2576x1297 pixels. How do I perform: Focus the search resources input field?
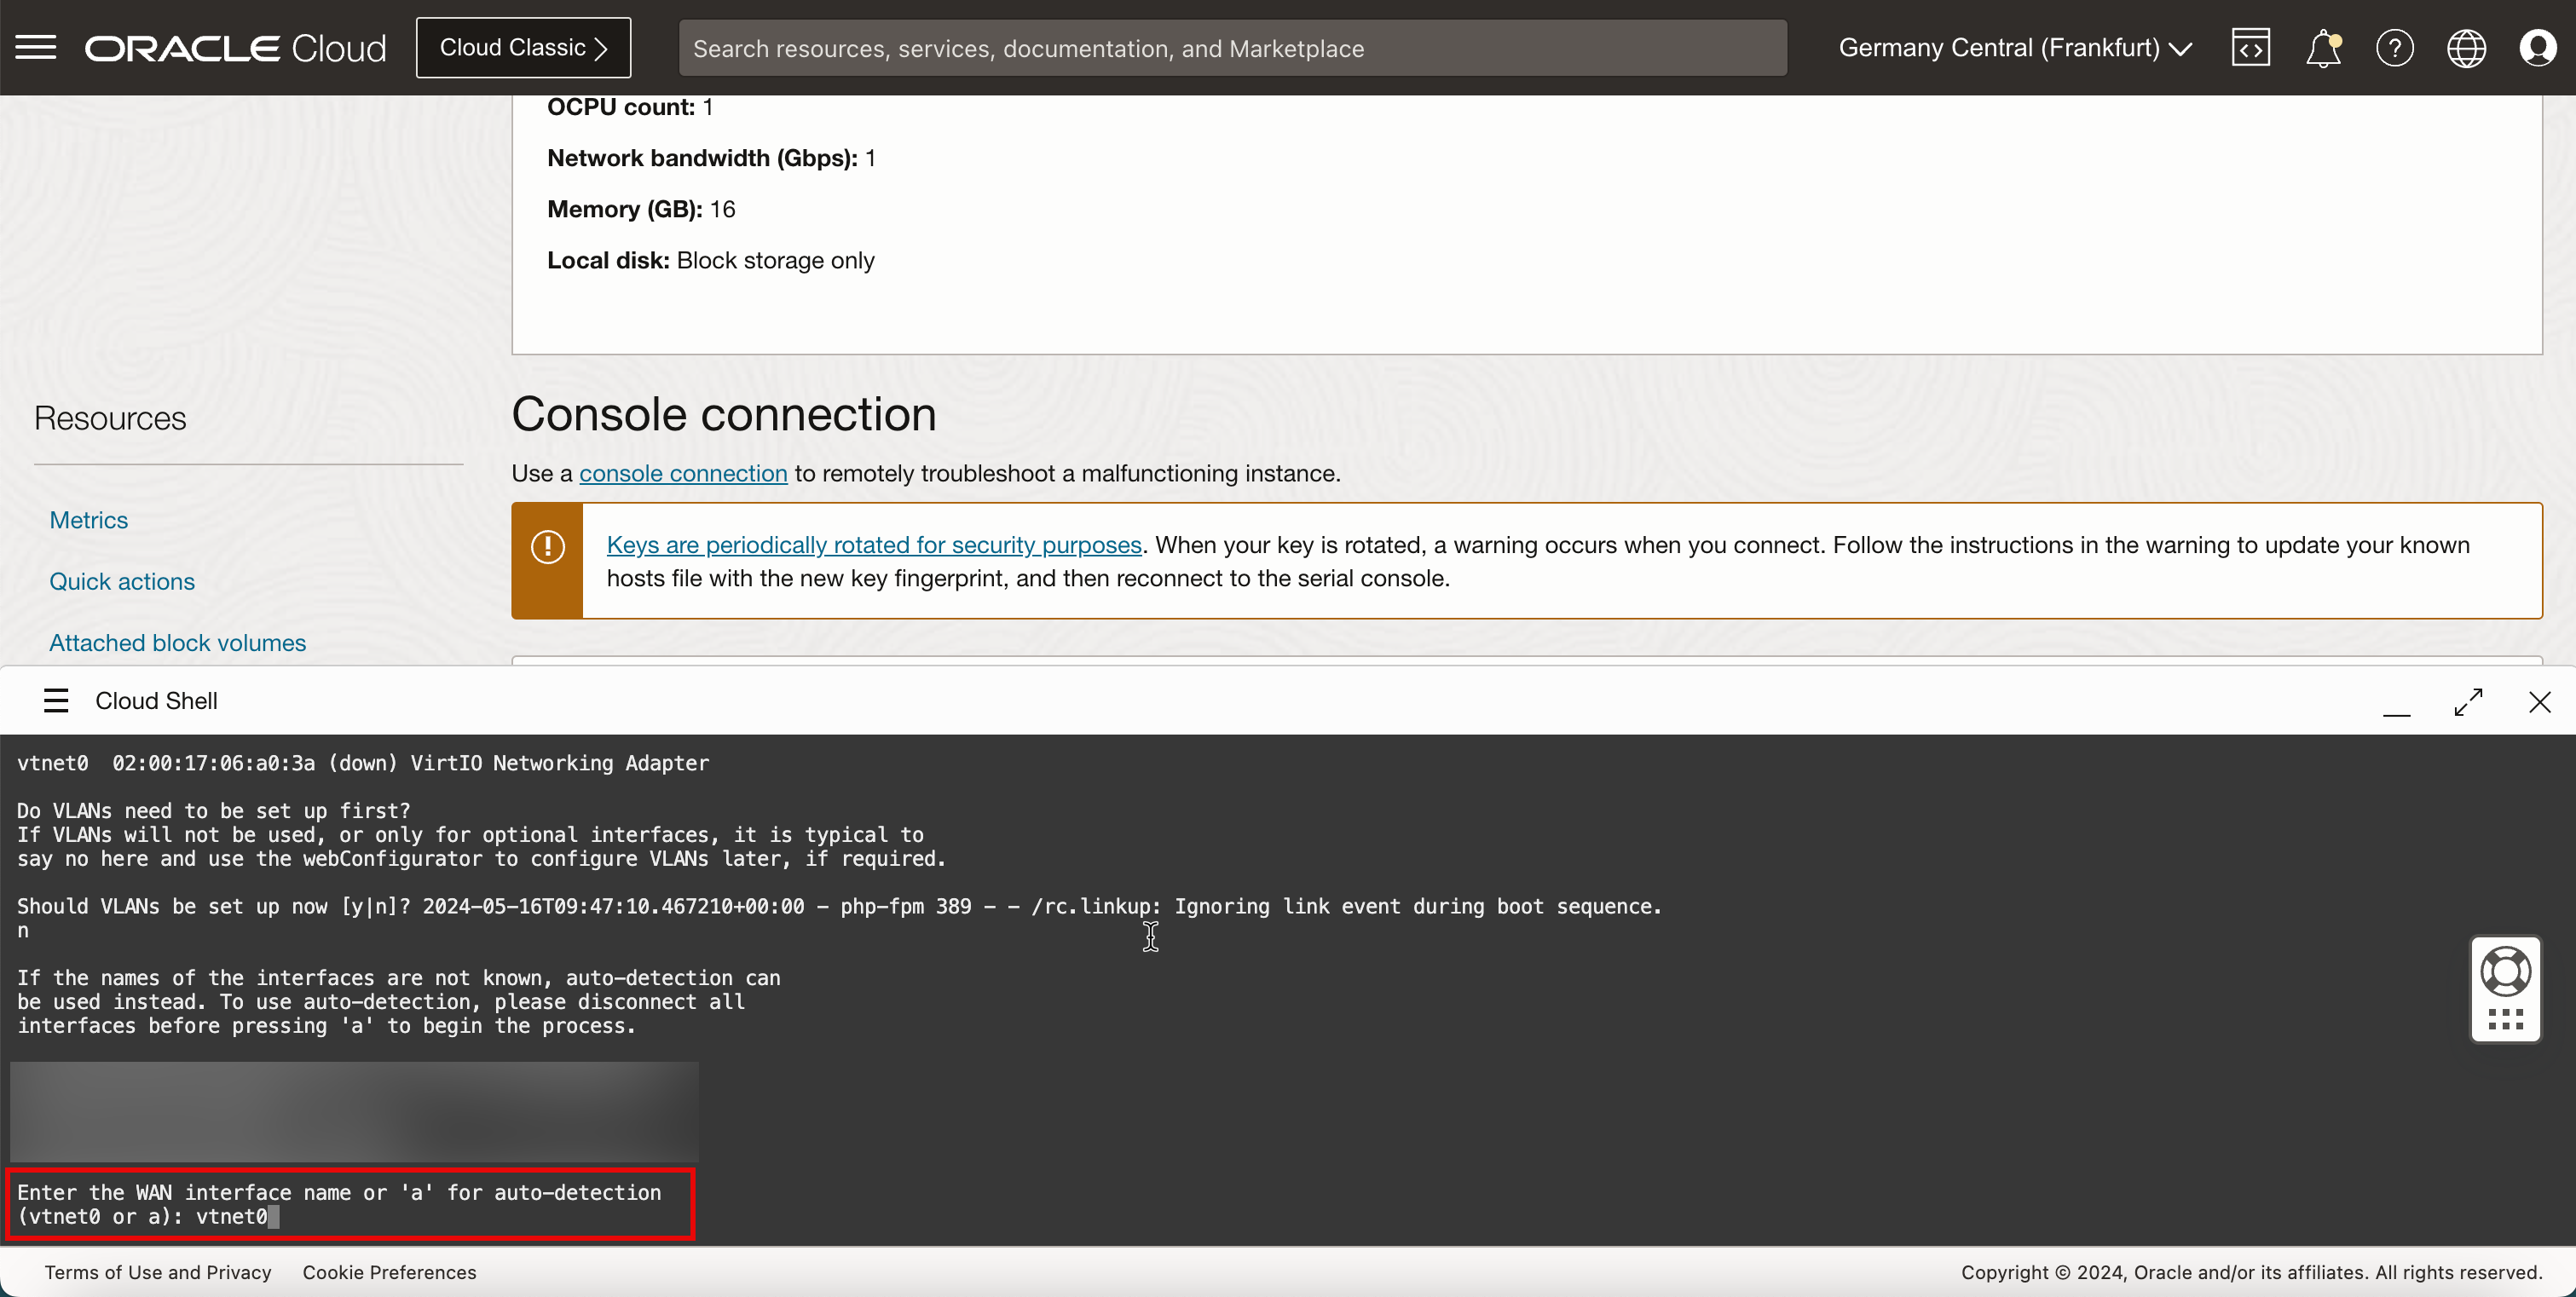pyautogui.click(x=1232, y=48)
